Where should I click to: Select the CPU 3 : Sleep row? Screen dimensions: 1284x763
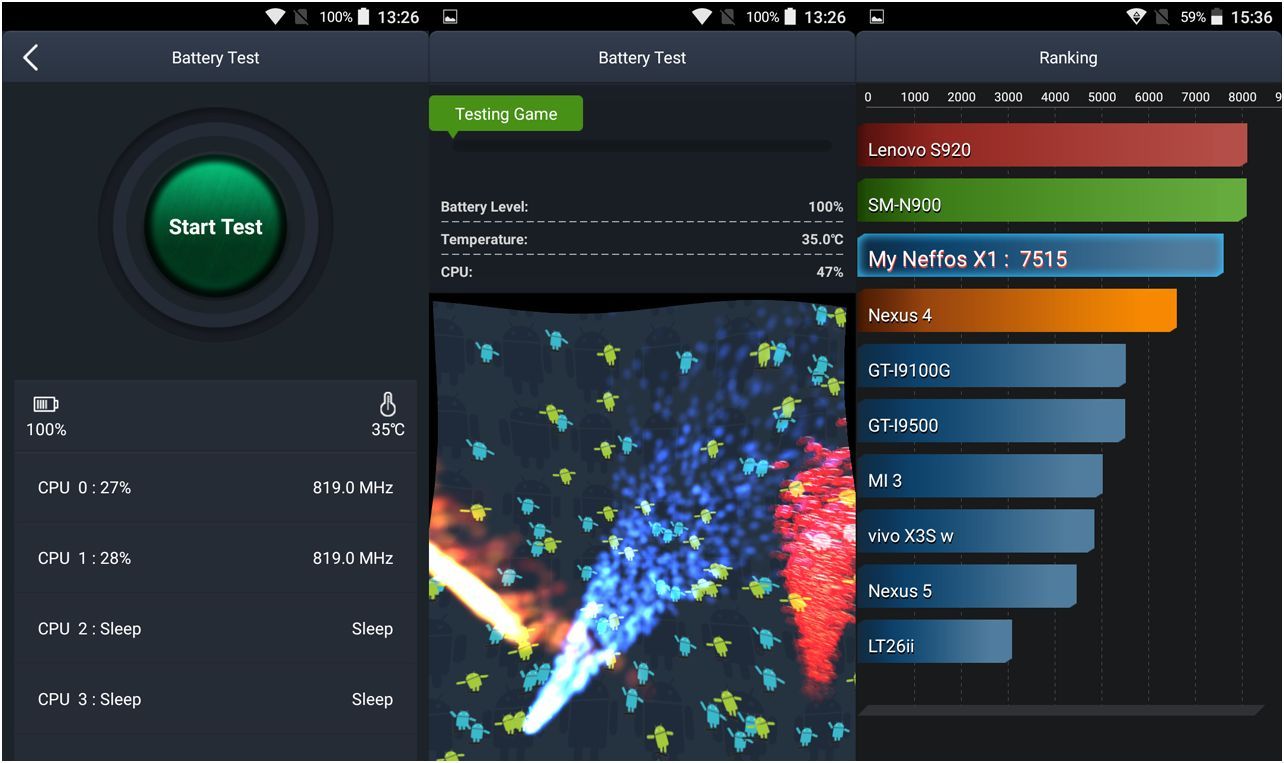(215, 699)
